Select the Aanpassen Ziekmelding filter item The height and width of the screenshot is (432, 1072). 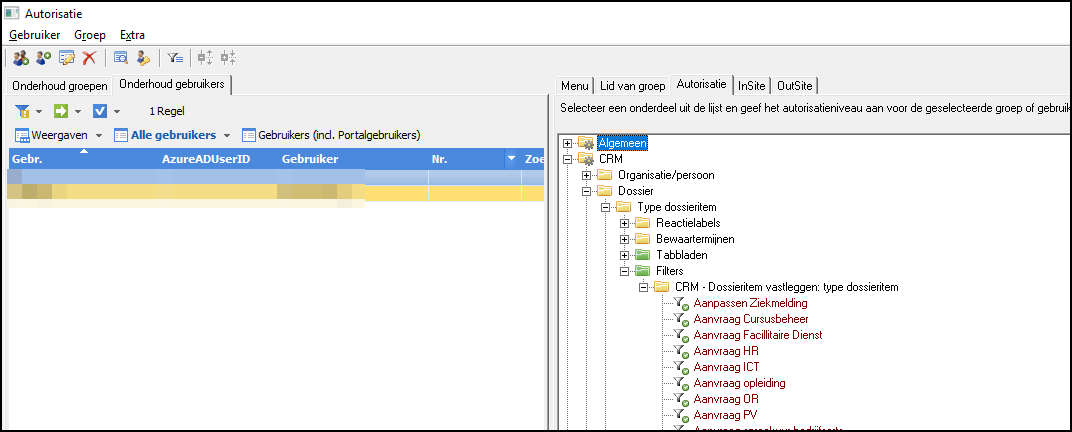[x=750, y=303]
